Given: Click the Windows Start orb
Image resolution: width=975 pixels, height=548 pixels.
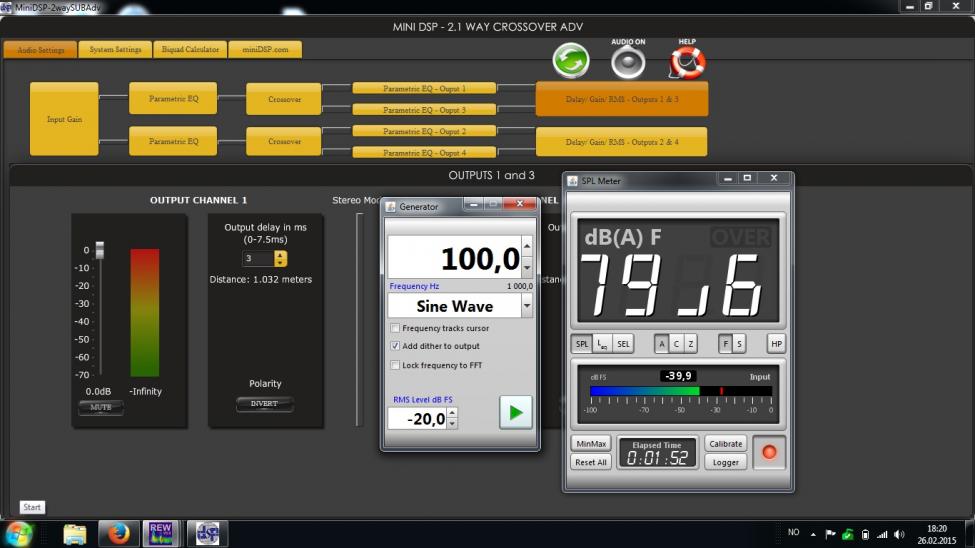Looking at the screenshot, I should [x=18, y=534].
